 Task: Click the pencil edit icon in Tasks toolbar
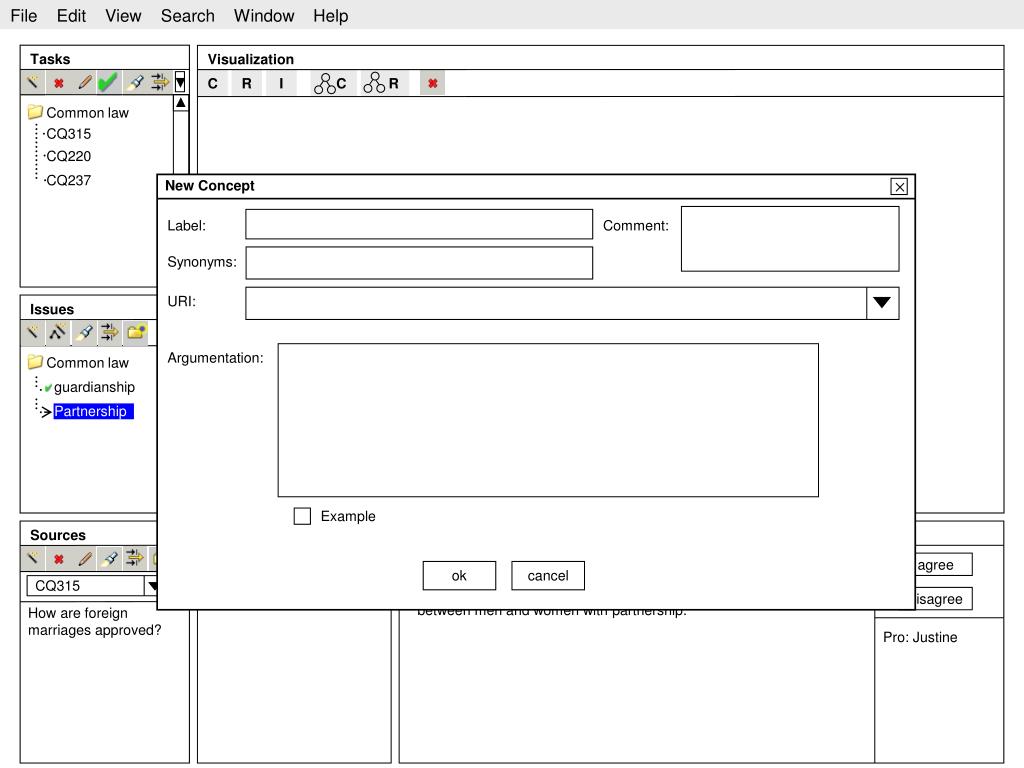[85, 82]
